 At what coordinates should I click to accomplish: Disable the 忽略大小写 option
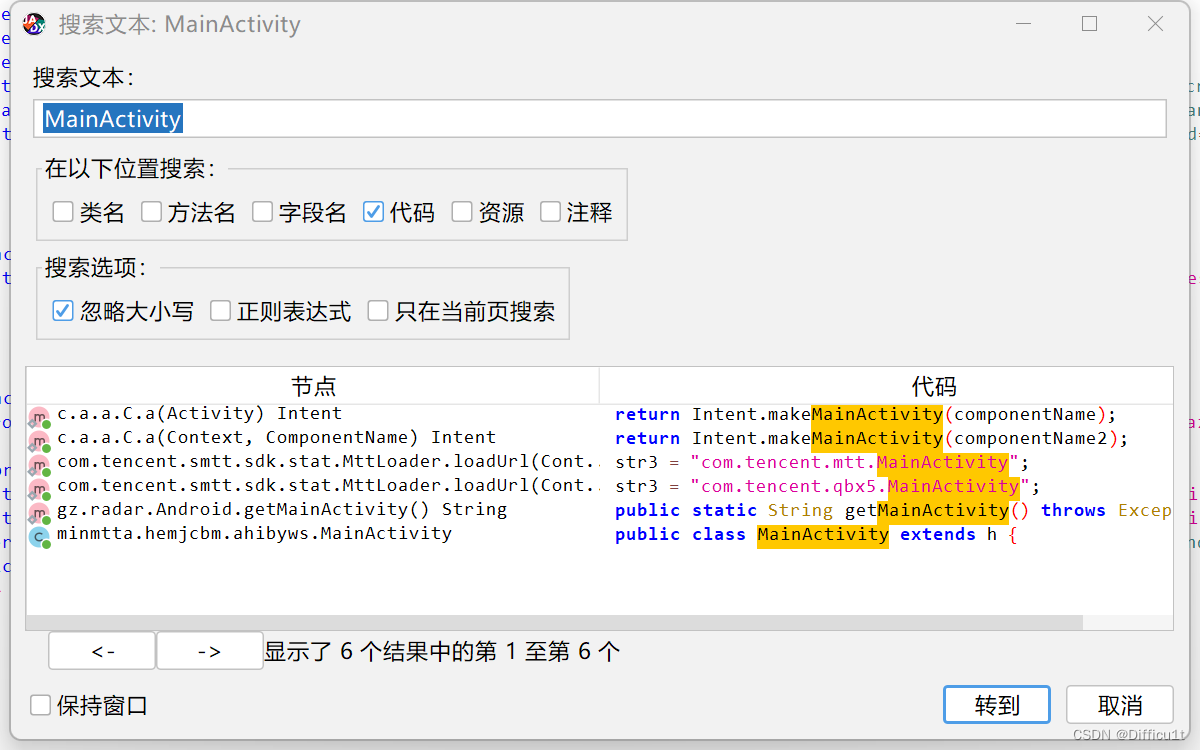pos(63,311)
